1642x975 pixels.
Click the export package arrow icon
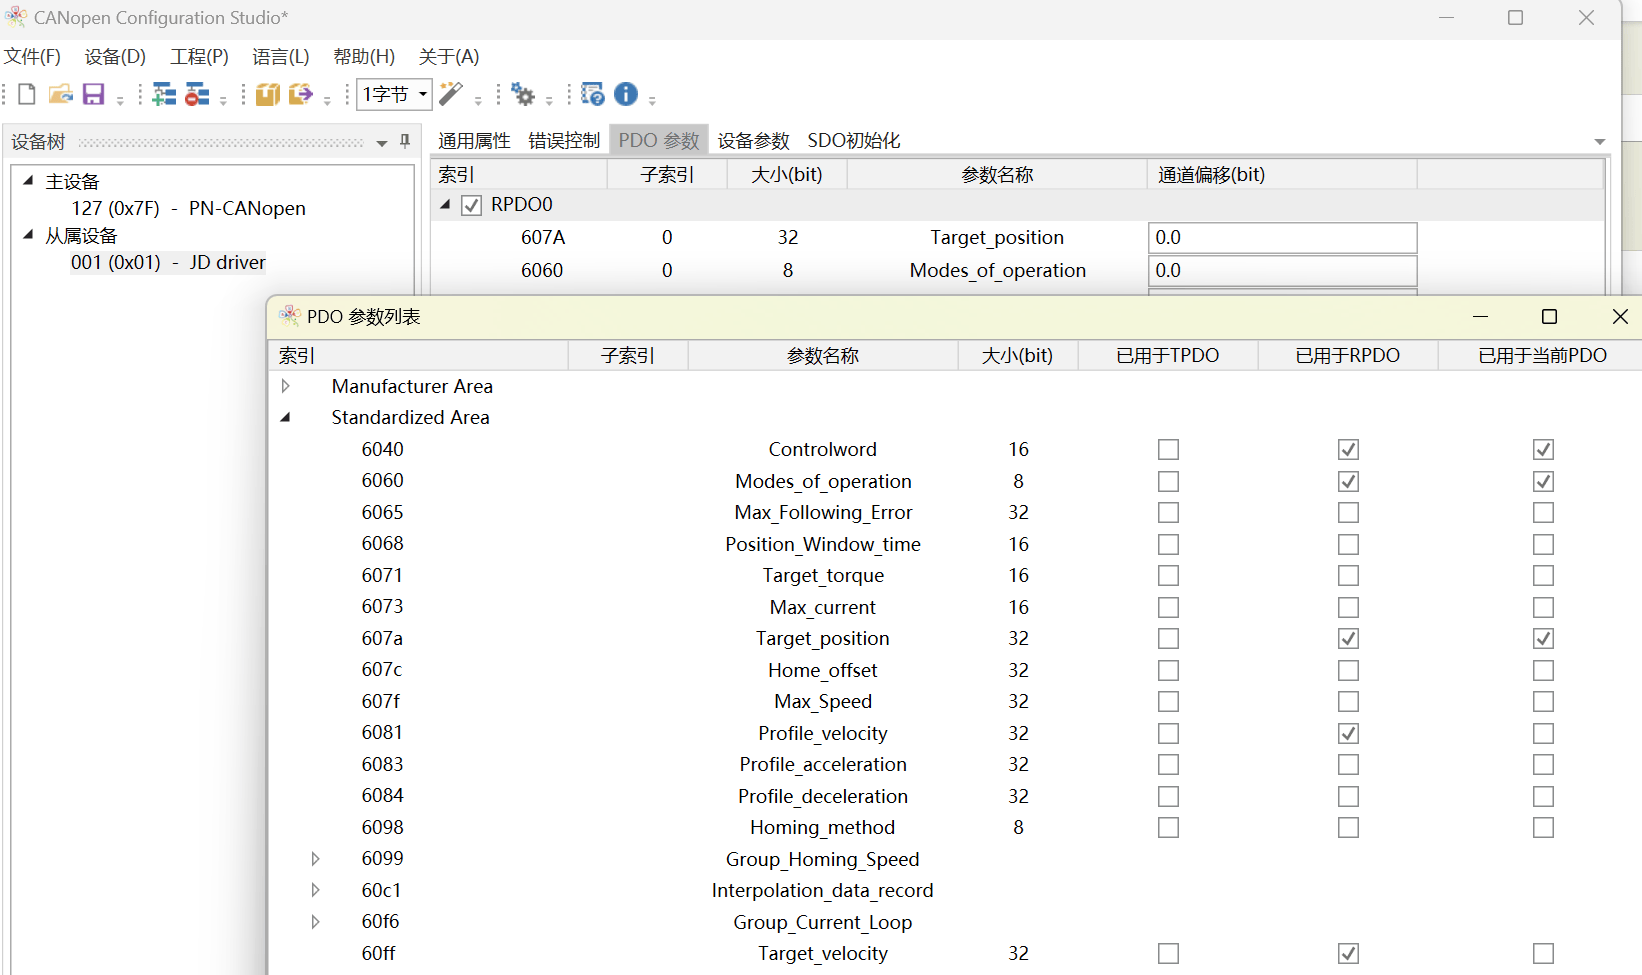(x=300, y=94)
